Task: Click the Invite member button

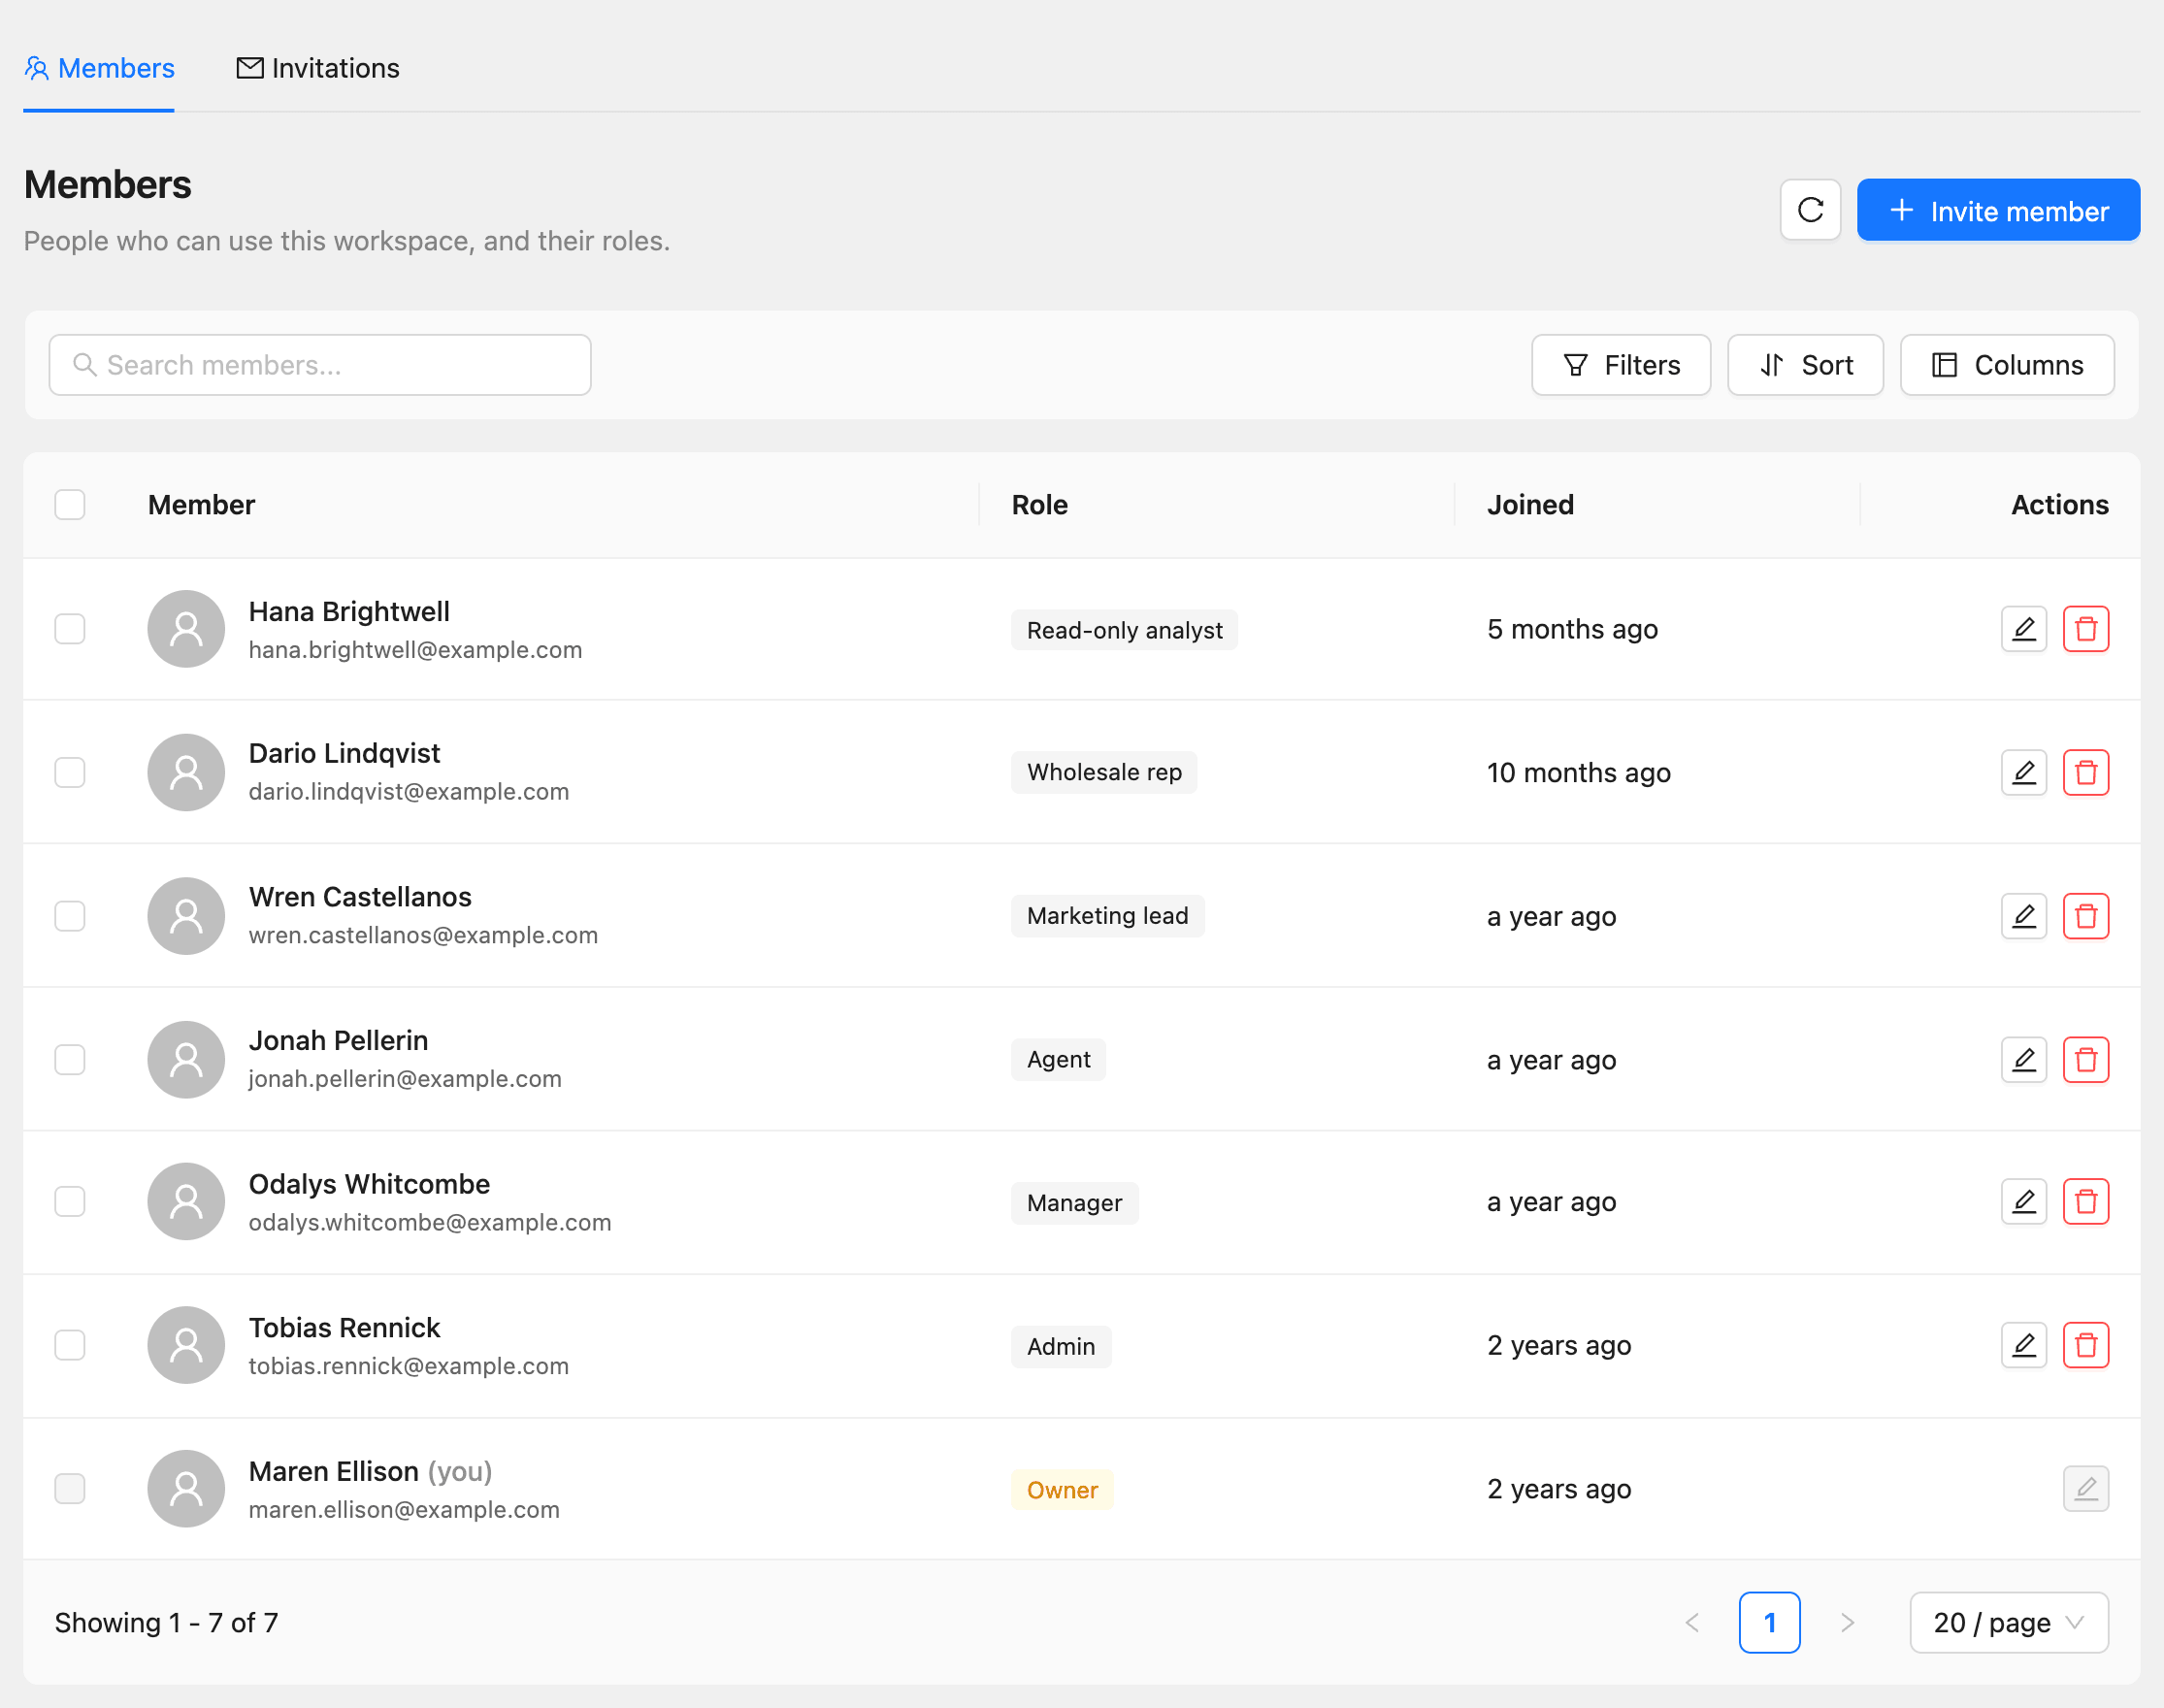Action: [x=1998, y=210]
